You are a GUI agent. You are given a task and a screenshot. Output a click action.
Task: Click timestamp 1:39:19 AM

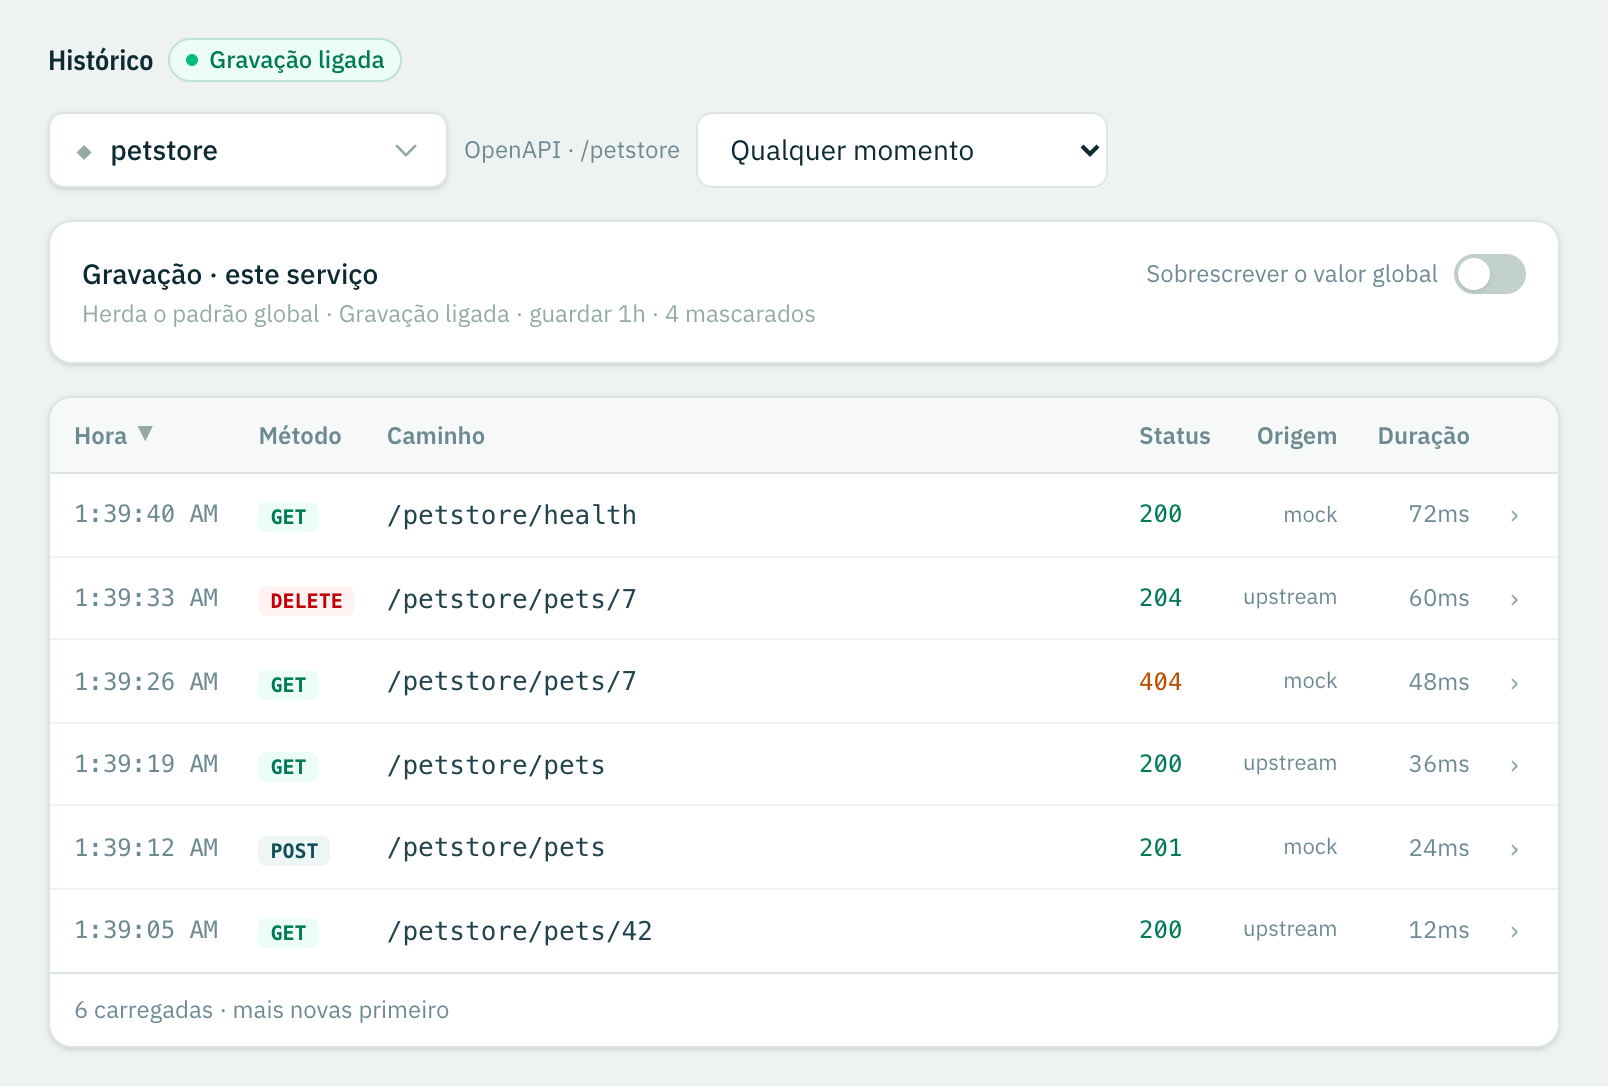[146, 764]
